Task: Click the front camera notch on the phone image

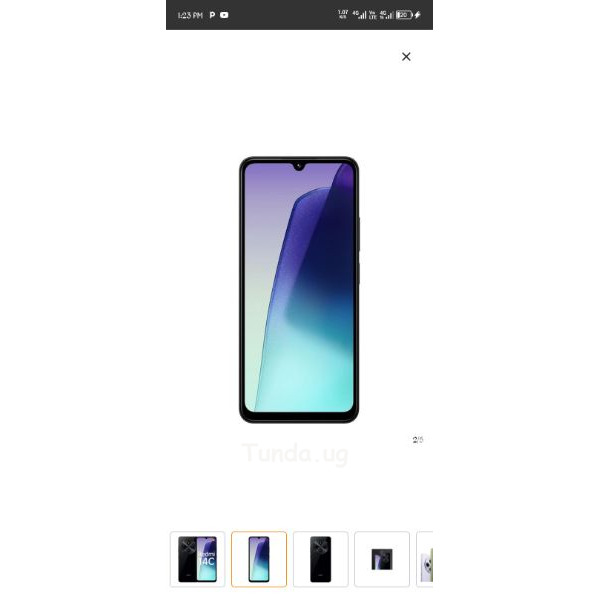Action: coord(299,166)
